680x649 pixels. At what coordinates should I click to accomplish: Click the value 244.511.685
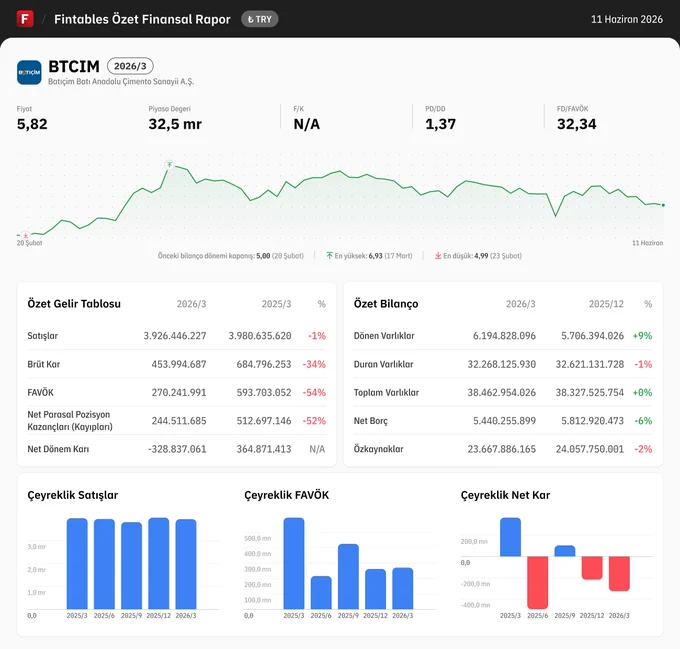coord(179,421)
